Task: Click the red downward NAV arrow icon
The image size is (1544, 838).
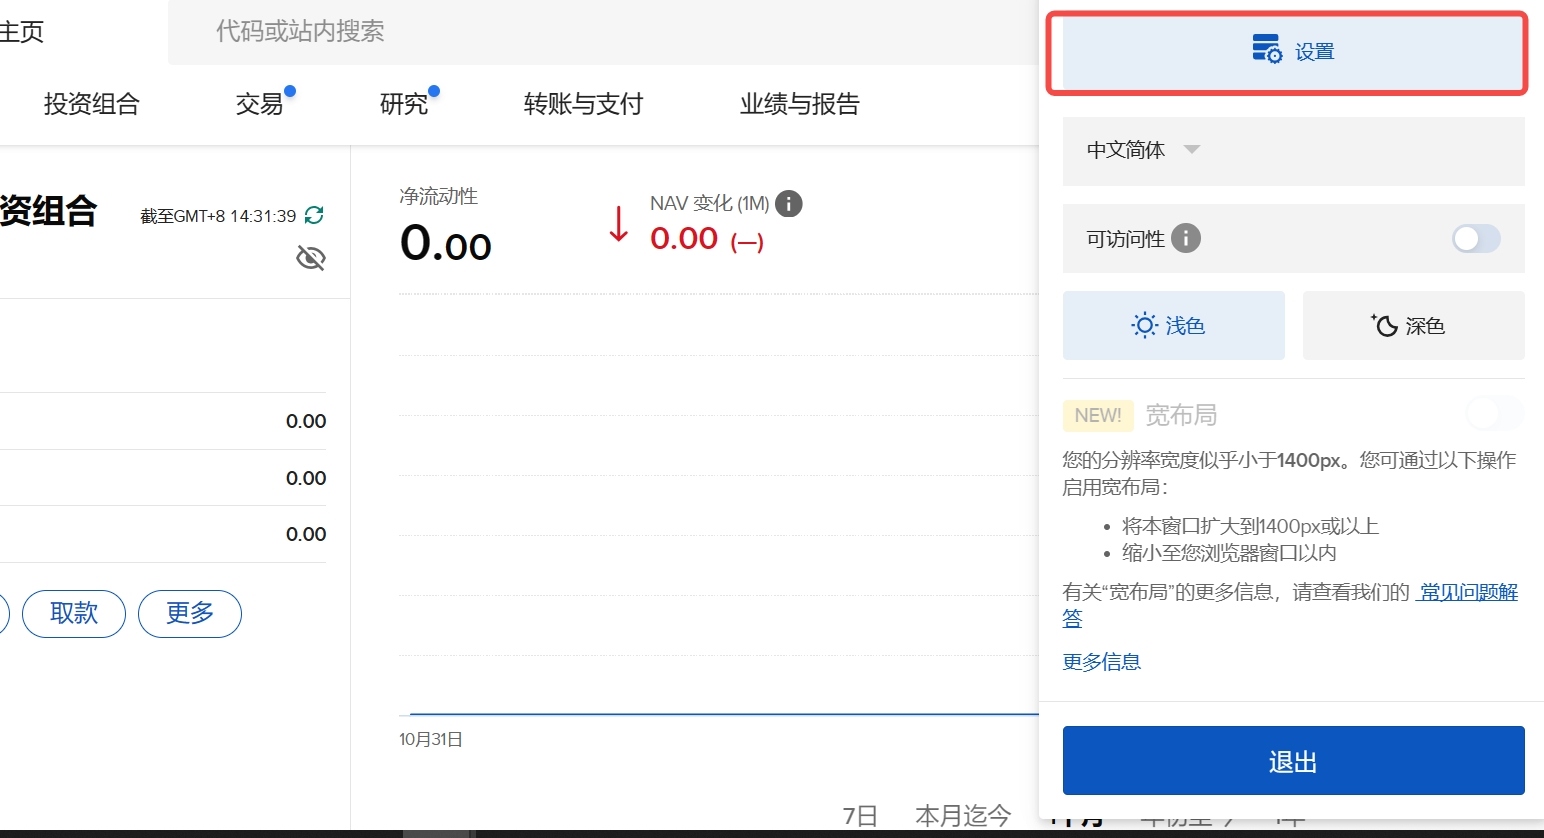Action: pyautogui.click(x=617, y=226)
